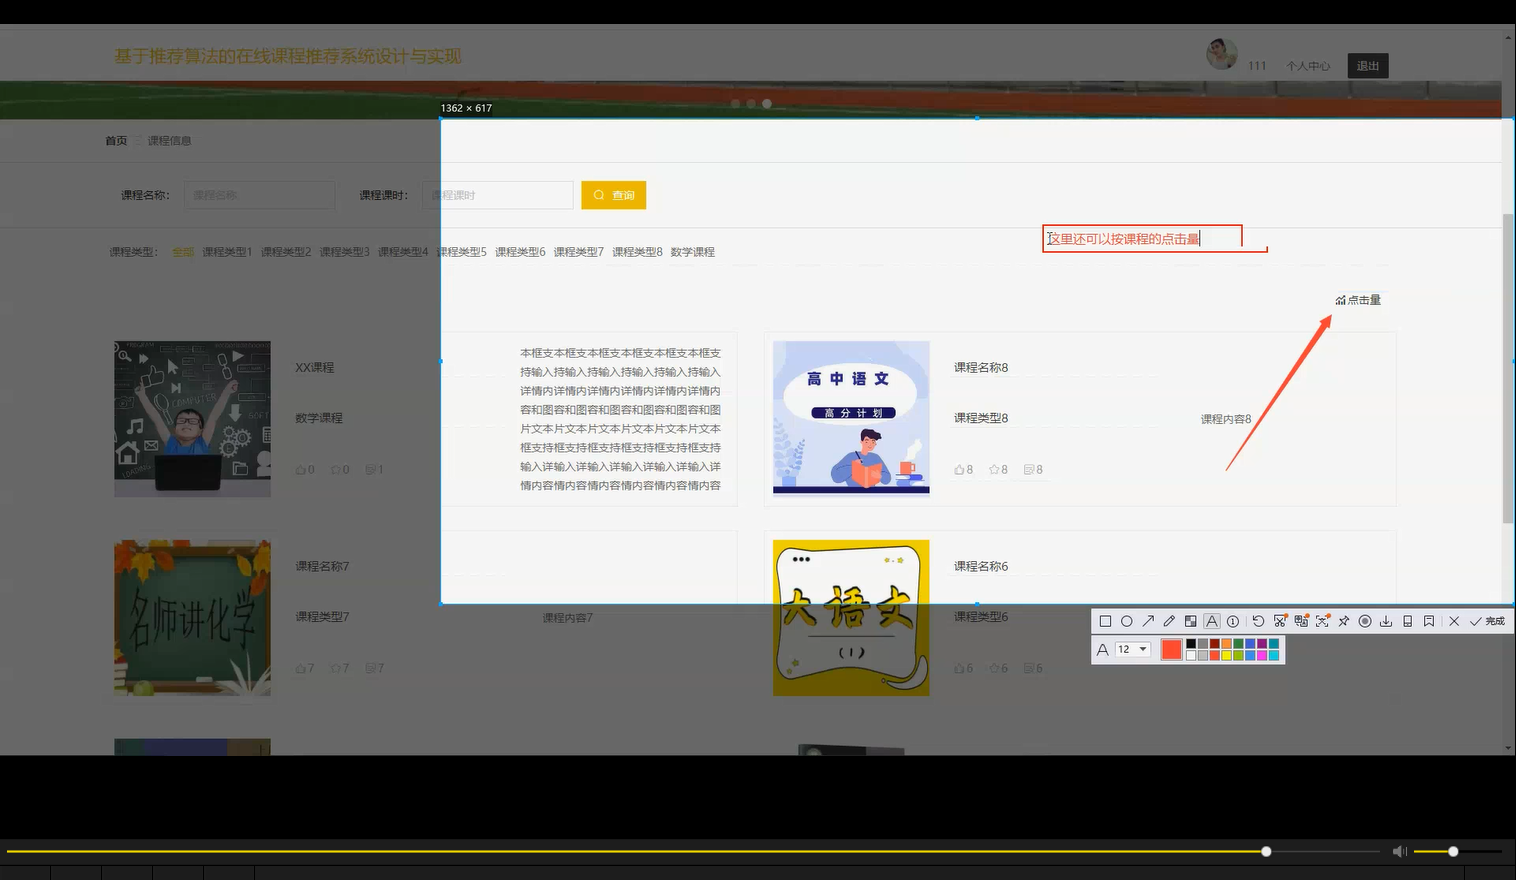This screenshot has width=1516, height=880.
Task: Undo the last annotation with the undo icon
Action: (x=1258, y=621)
